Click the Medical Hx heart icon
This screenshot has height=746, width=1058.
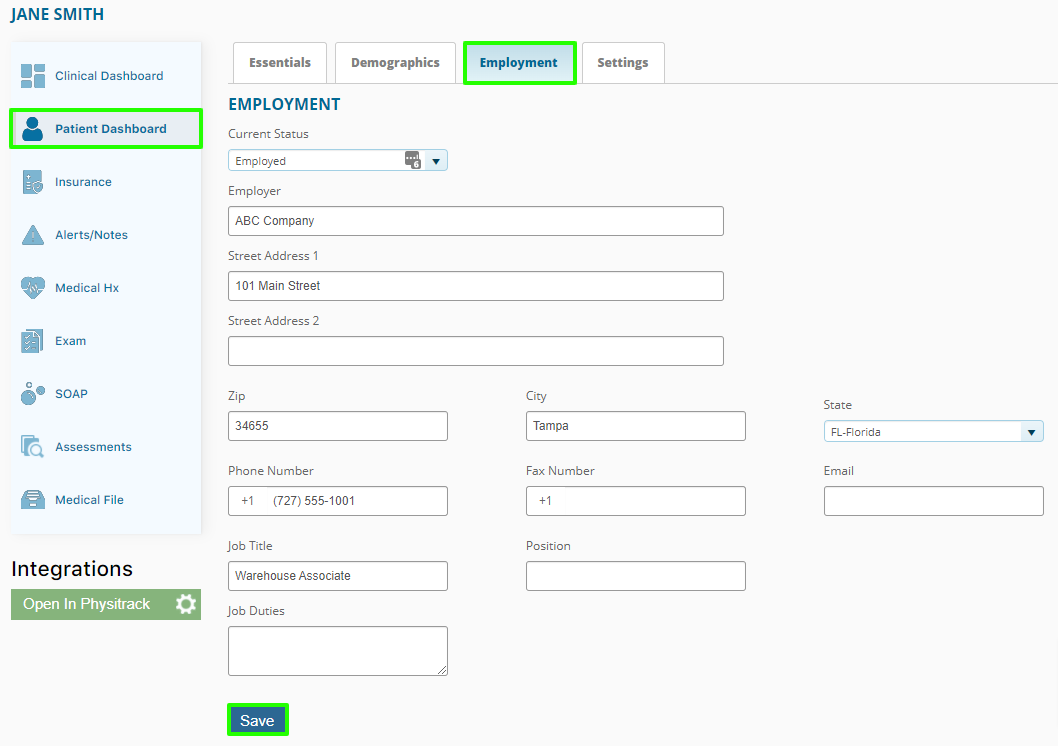click(32, 288)
